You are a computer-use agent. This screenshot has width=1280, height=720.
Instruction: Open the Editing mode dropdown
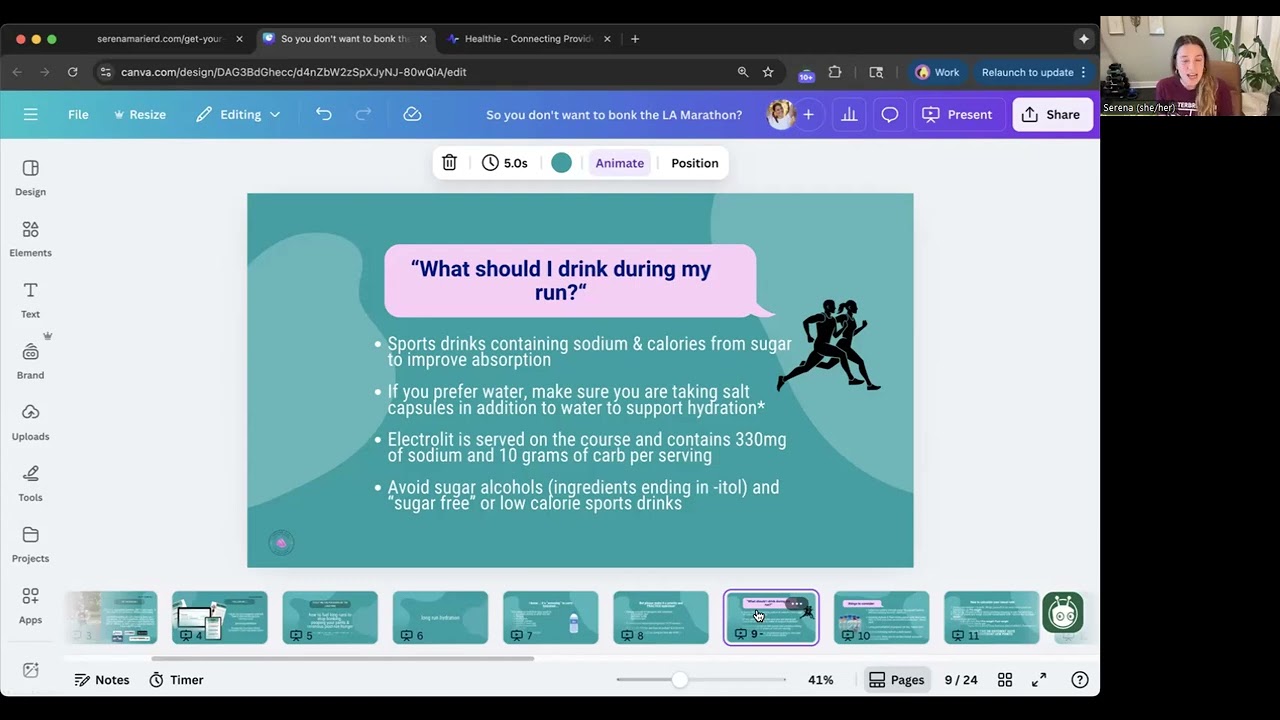pyautogui.click(x=238, y=114)
